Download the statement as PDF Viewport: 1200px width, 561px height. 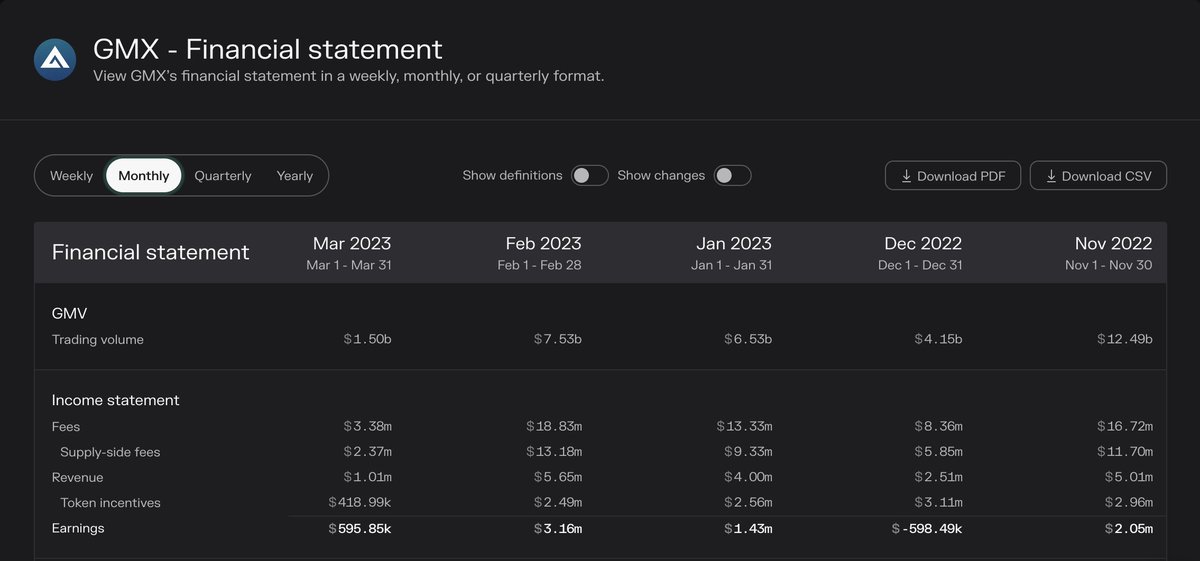[x=953, y=176]
